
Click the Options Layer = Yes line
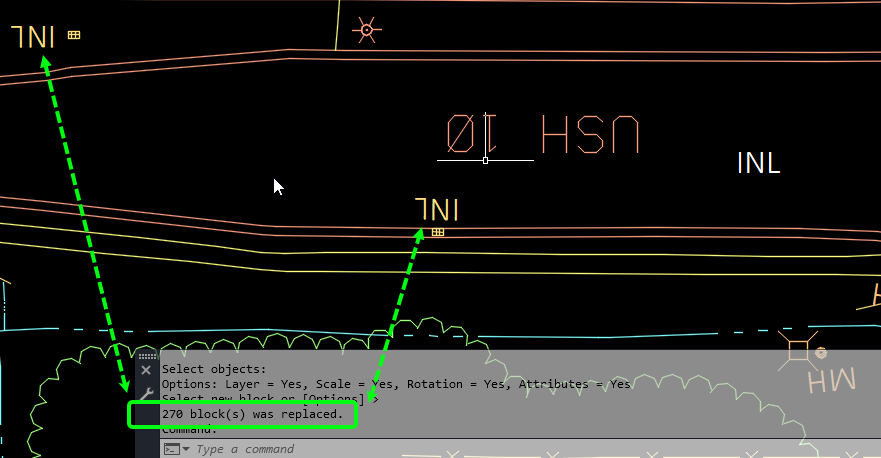(x=396, y=384)
